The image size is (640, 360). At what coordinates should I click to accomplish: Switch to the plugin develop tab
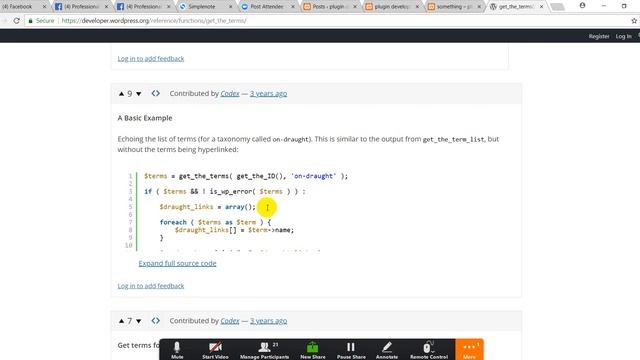pos(392,7)
